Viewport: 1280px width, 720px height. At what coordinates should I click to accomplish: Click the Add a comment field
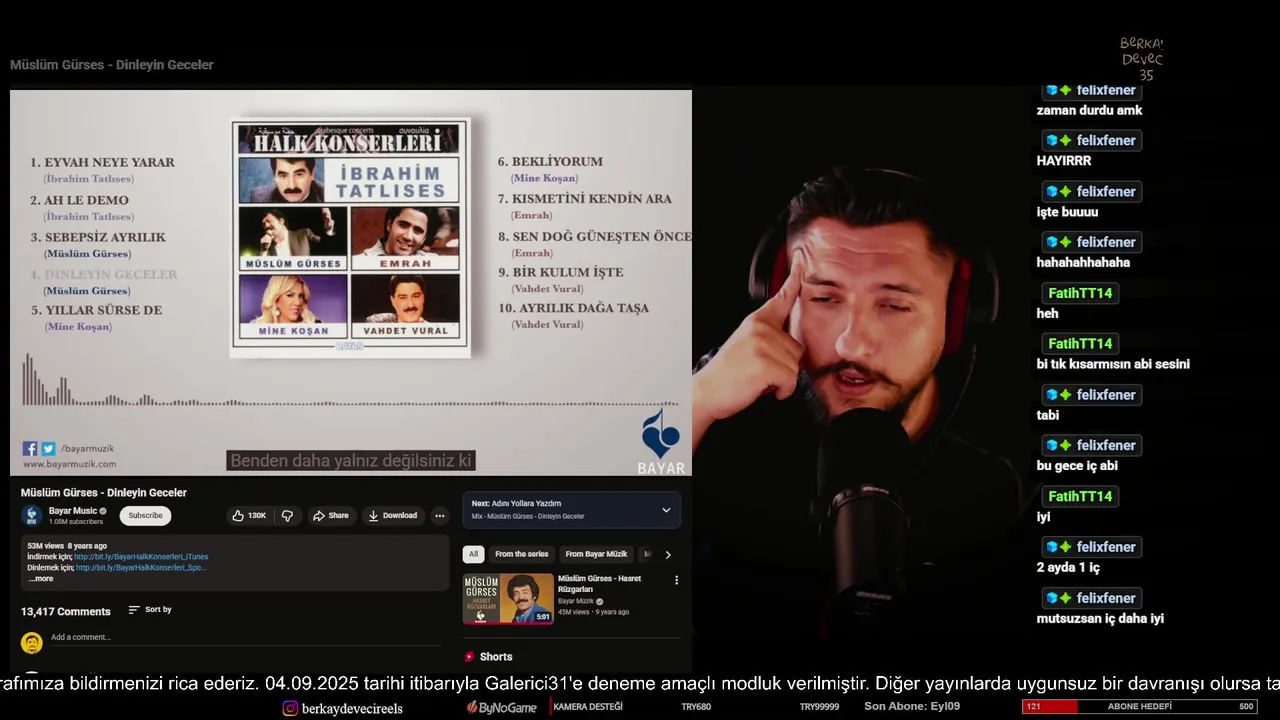click(x=246, y=638)
